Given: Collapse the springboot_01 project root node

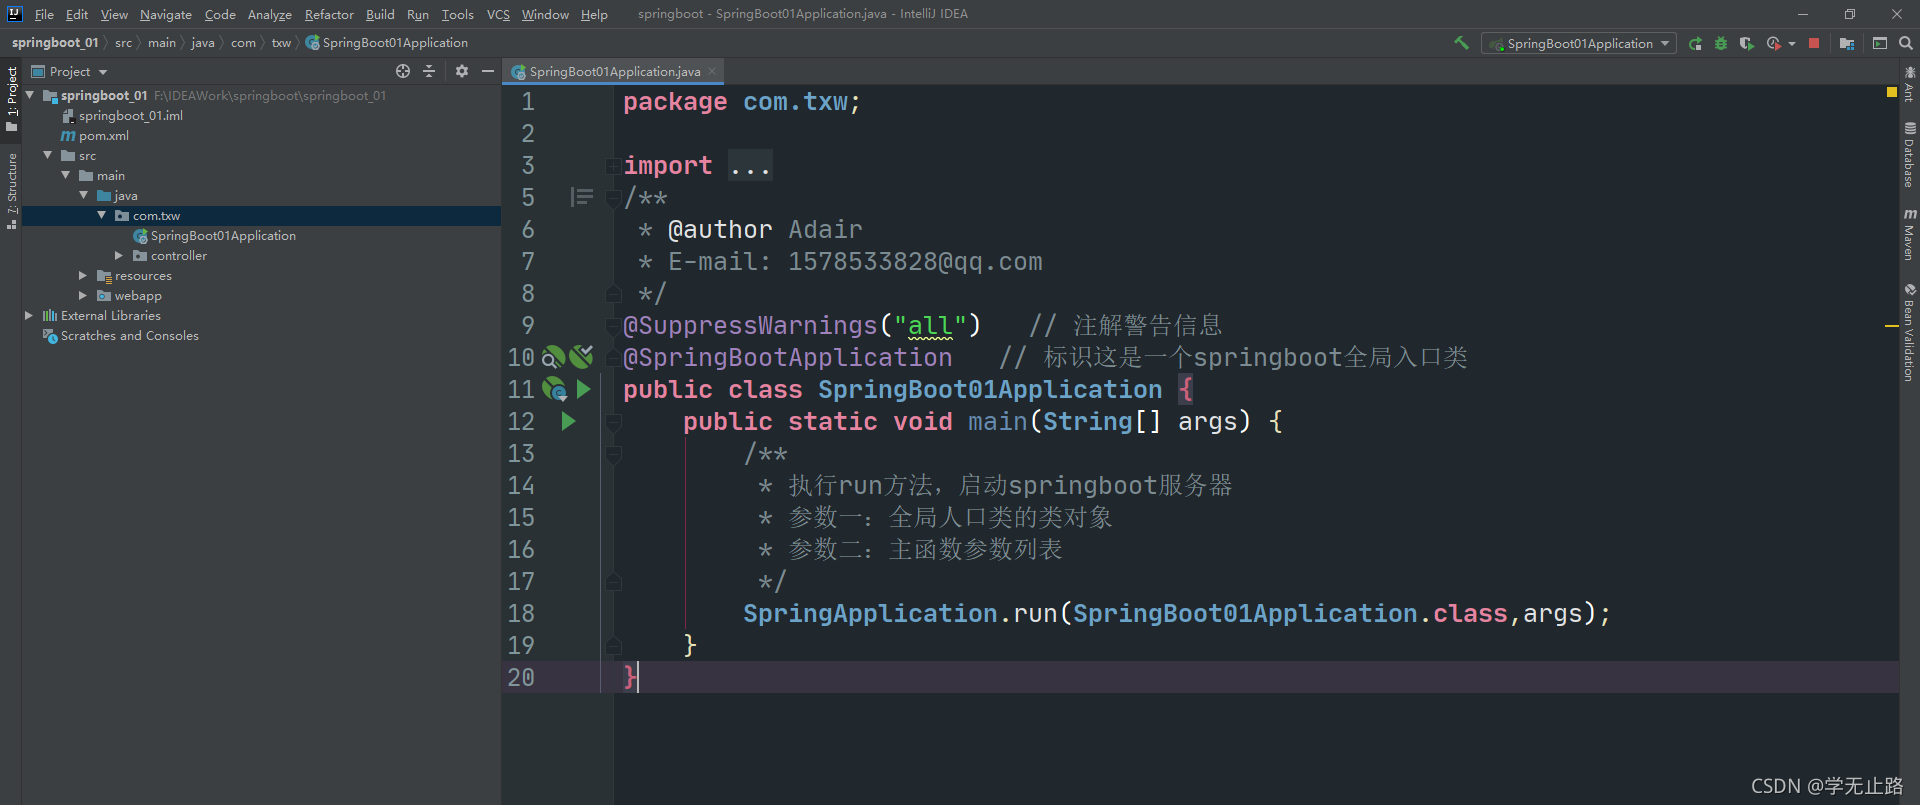Looking at the screenshot, I should pyautogui.click(x=30, y=95).
